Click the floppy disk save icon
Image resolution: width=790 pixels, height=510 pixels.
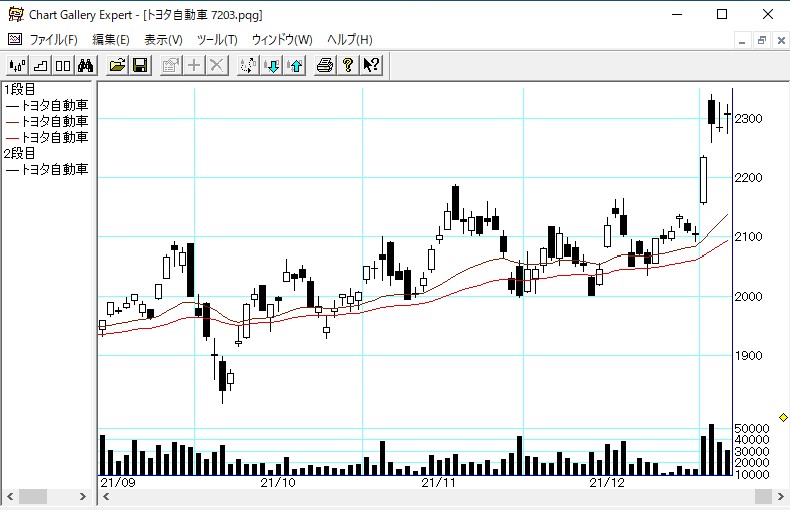140,66
